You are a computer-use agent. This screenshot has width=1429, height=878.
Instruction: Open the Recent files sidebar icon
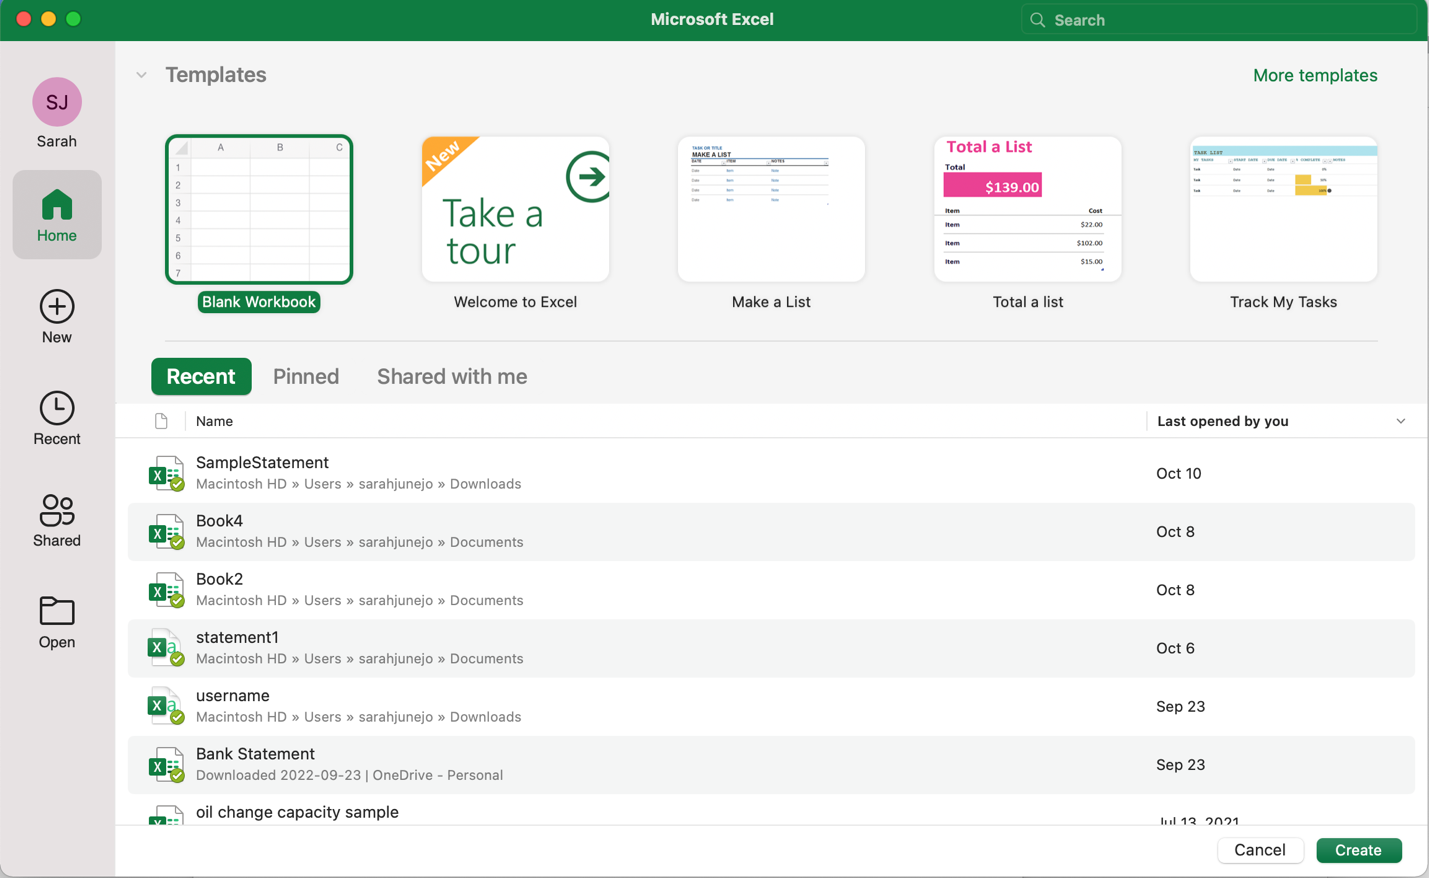click(57, 408)
